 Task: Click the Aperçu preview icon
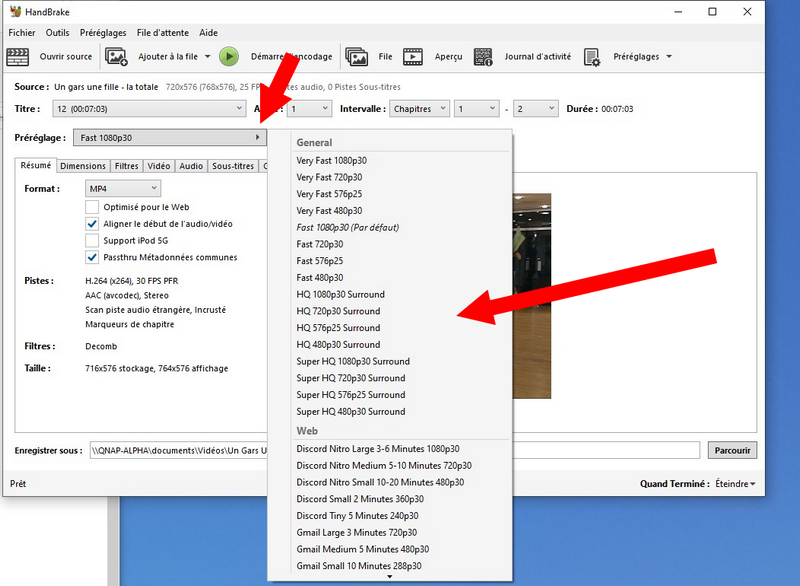pos(413,57)
